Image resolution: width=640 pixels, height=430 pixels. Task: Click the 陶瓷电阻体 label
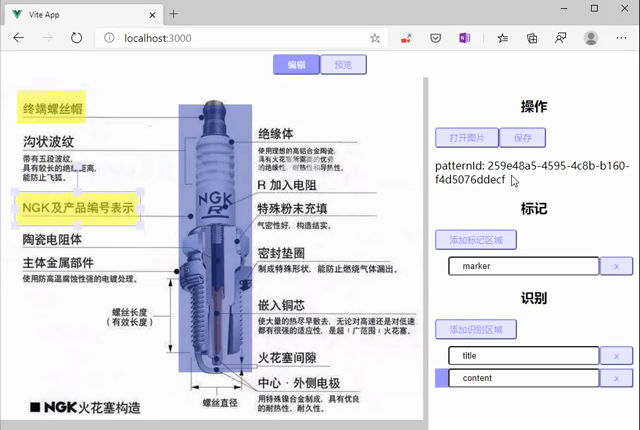(52, 239)
